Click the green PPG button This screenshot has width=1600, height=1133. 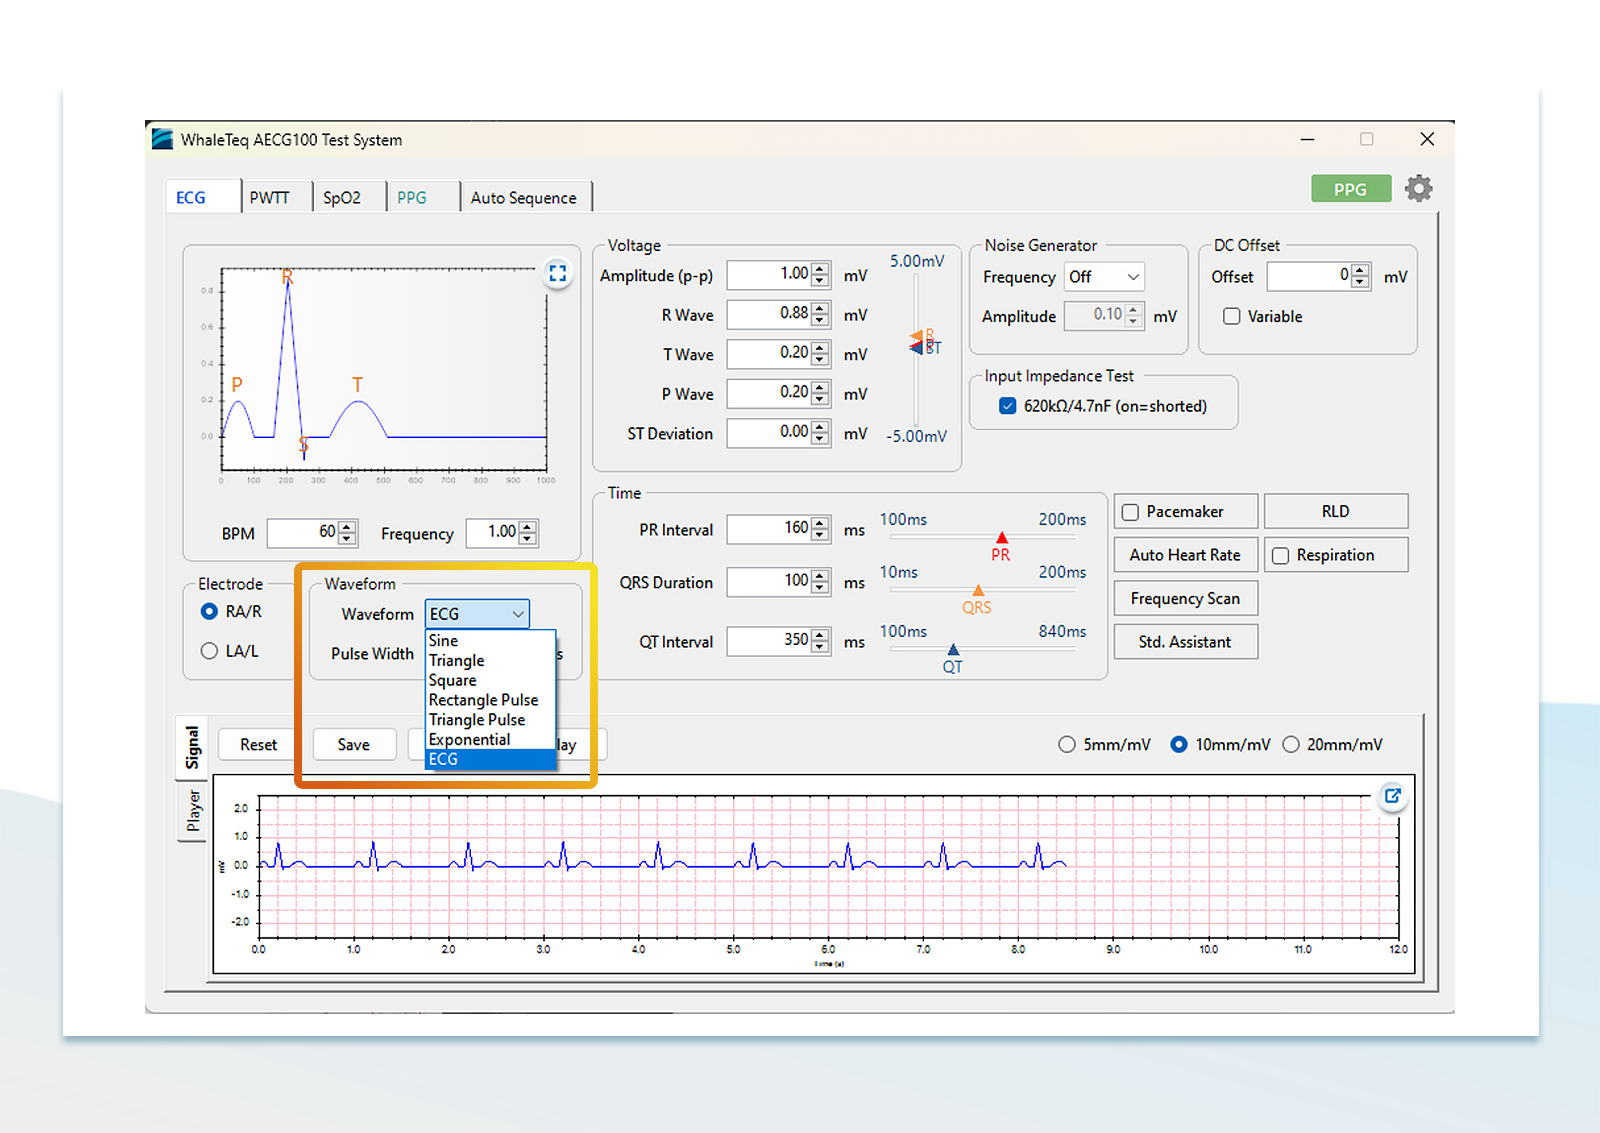coord(1350,189)
